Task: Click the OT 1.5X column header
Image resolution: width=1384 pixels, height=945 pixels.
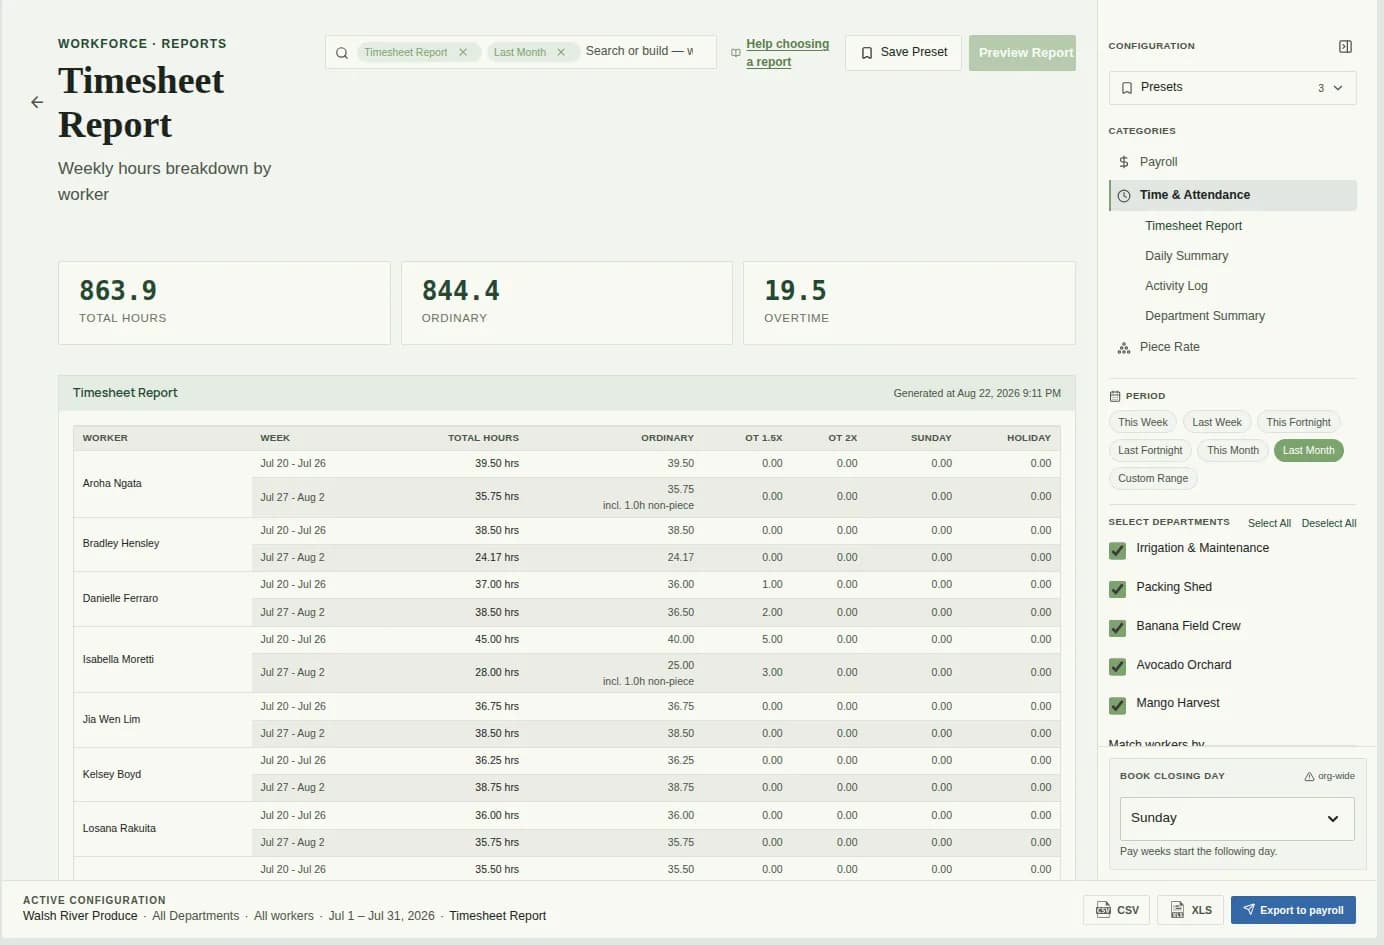Action: click(763, 439)
